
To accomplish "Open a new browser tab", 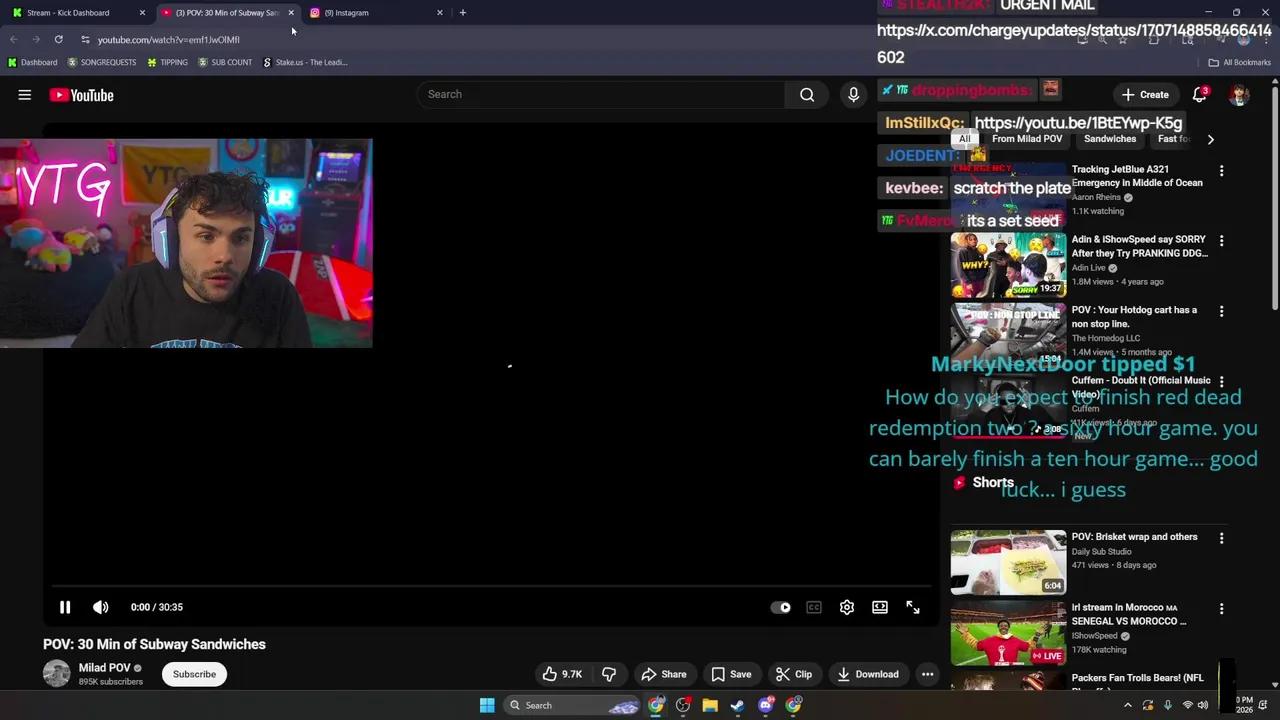I will pyautogui.click(x=462, y=13).
